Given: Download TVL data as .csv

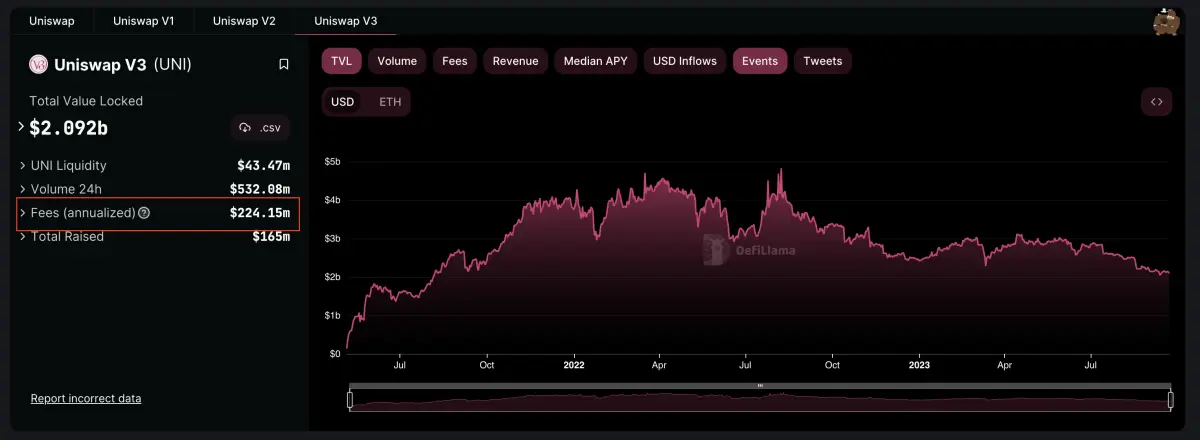Looking at the screenshot, I should coord(260,128).
